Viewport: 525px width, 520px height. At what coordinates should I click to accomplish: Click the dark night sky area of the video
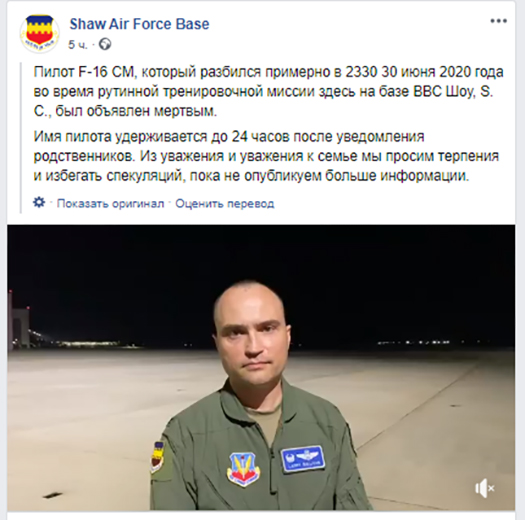coord(261,254)
